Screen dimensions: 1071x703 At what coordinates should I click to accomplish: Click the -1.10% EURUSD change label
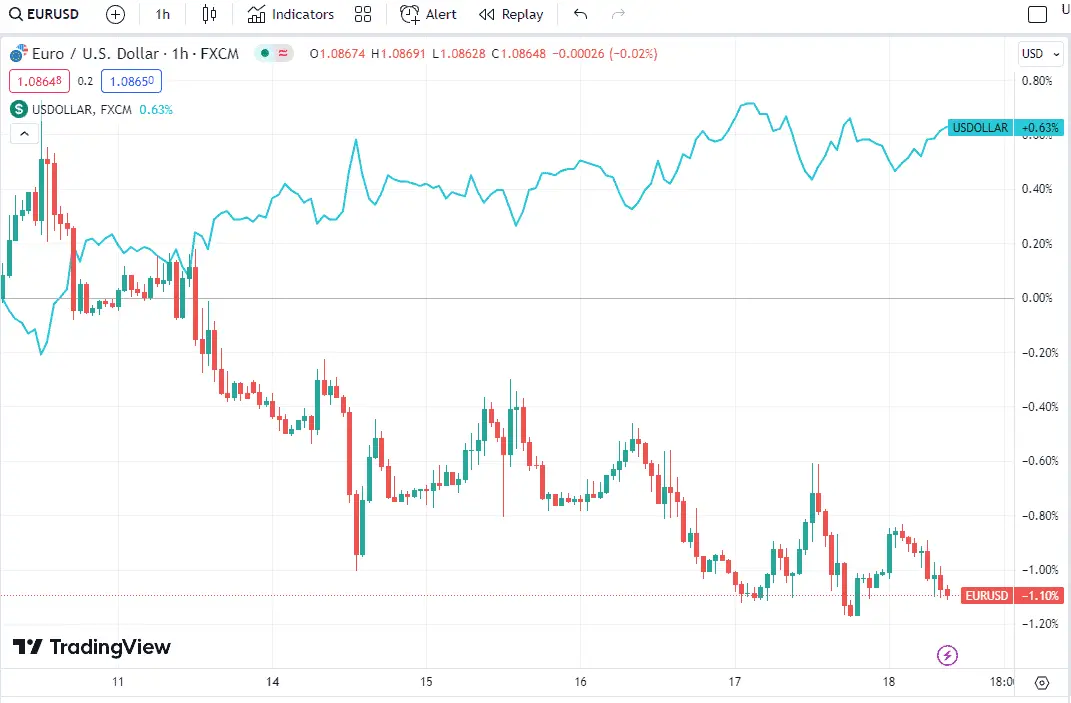coord(1040,596)
